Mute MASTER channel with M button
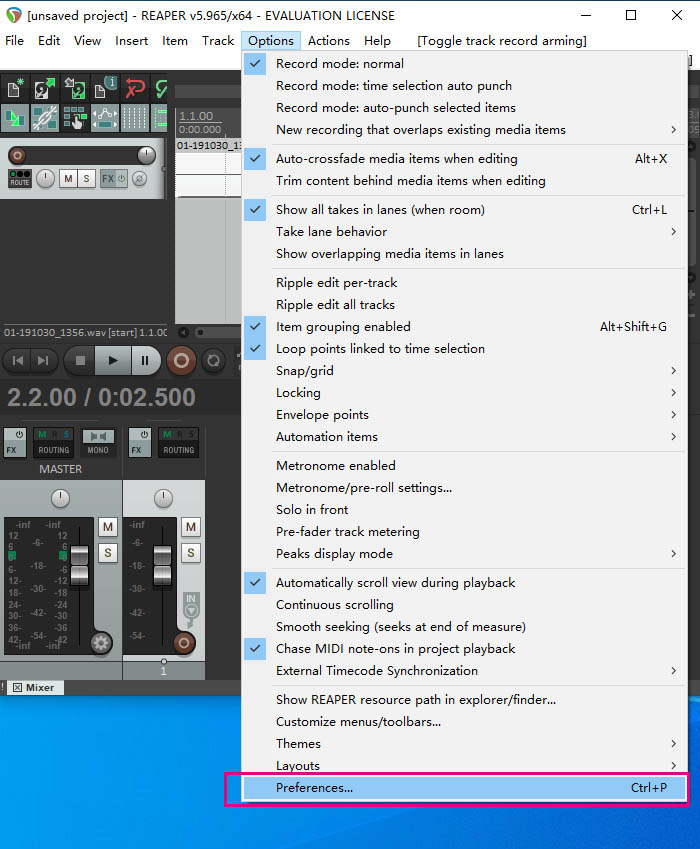 [x=108, y=527]
